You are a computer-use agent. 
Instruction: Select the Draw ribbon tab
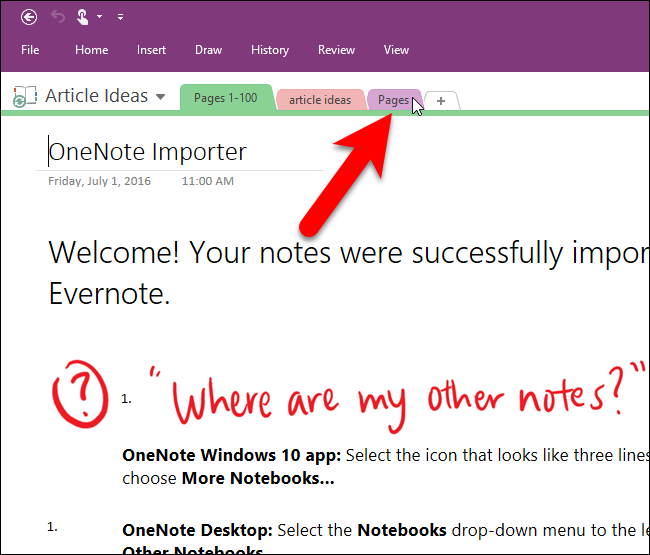click(x=209, y=50)
